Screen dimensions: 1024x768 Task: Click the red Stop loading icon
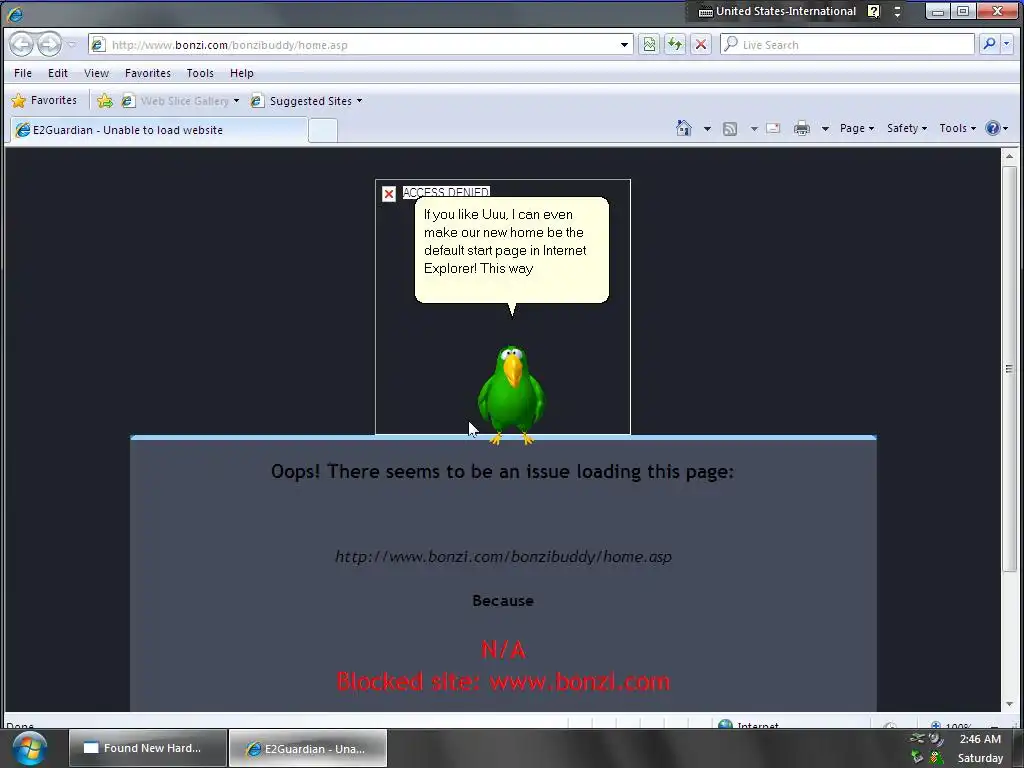pyautogui.click(x=701, y=44)
